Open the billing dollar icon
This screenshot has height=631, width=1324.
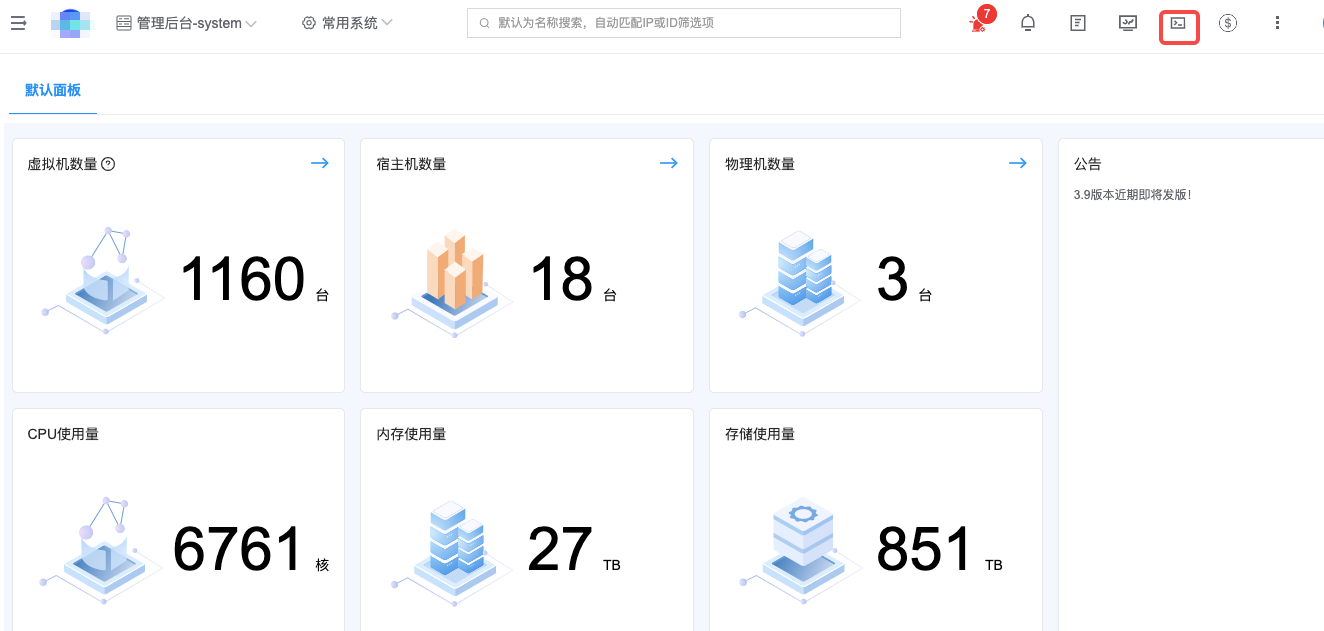pos(1228,23)
